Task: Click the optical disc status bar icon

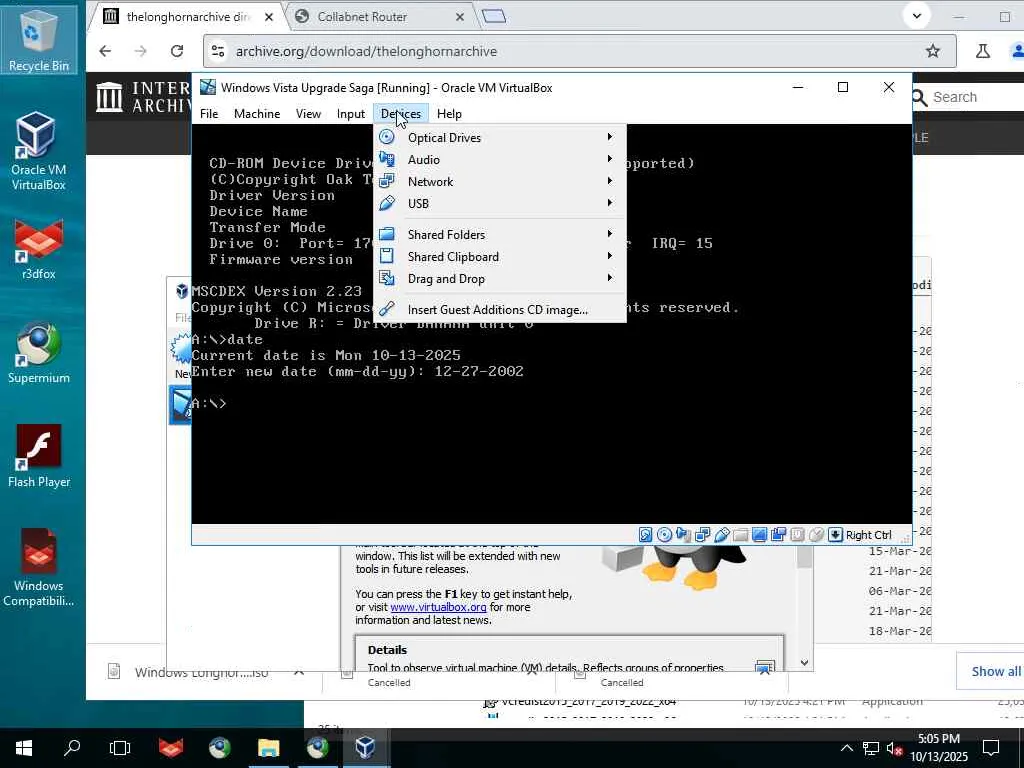Action: click(x=664, y=535)
